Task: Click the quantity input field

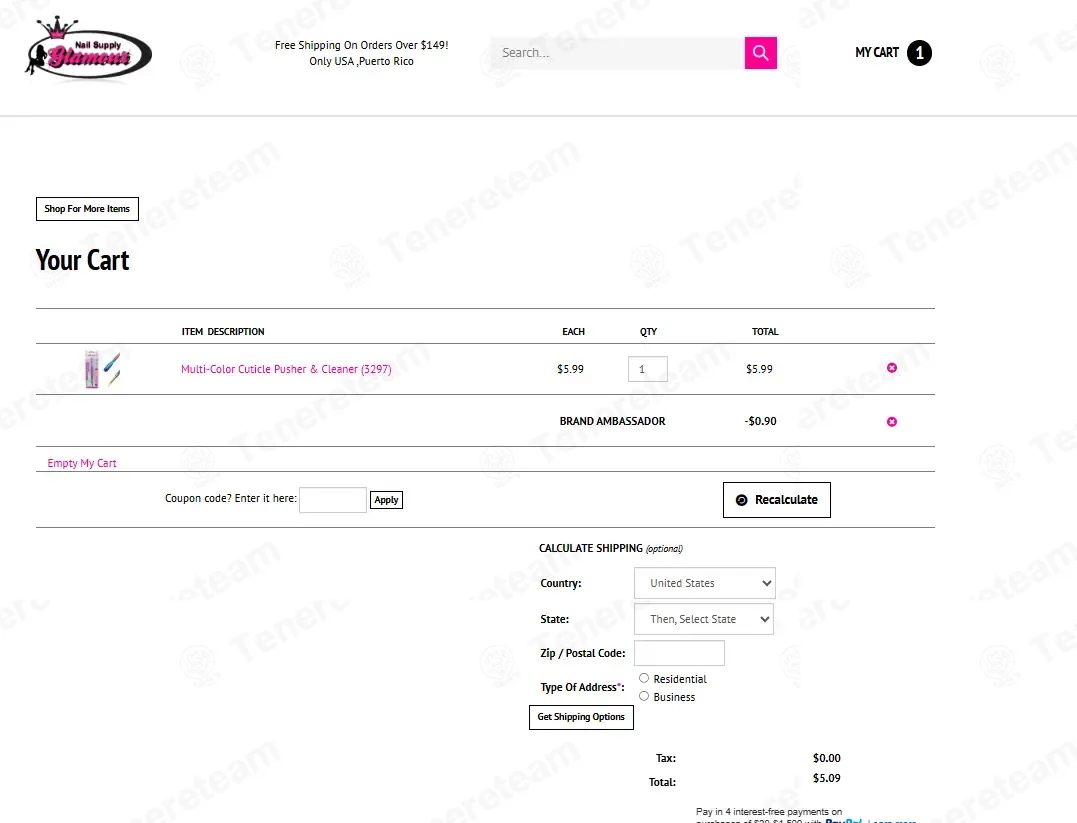Action: coord(648,369)
